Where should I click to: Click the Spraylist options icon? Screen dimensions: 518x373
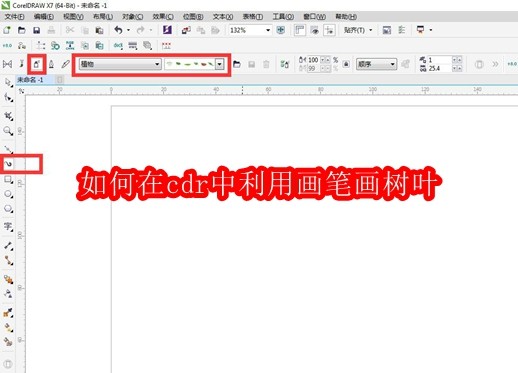point(285,64)
